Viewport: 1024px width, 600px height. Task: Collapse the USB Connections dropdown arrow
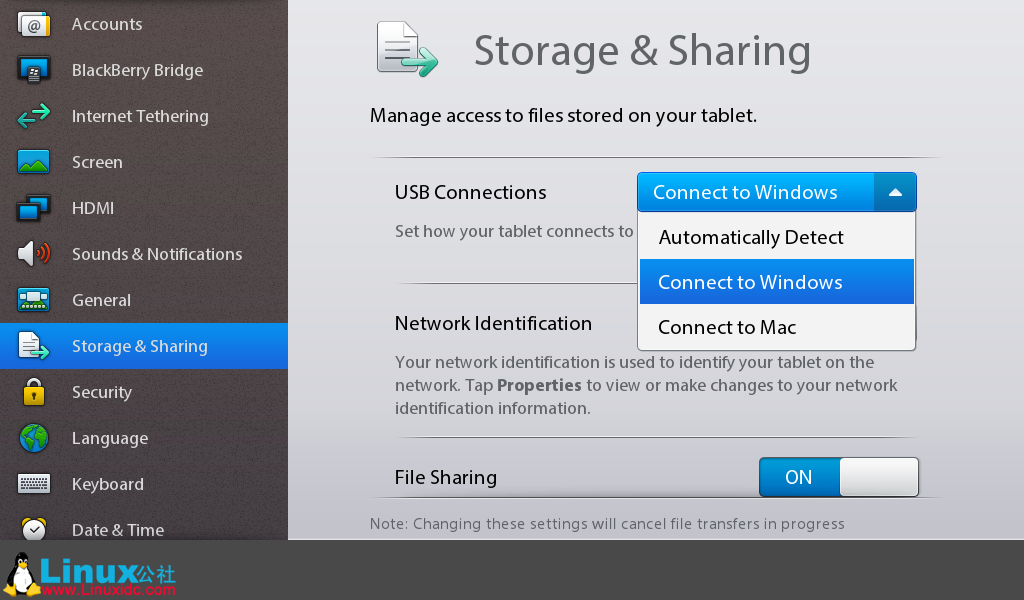coord(895,192)
